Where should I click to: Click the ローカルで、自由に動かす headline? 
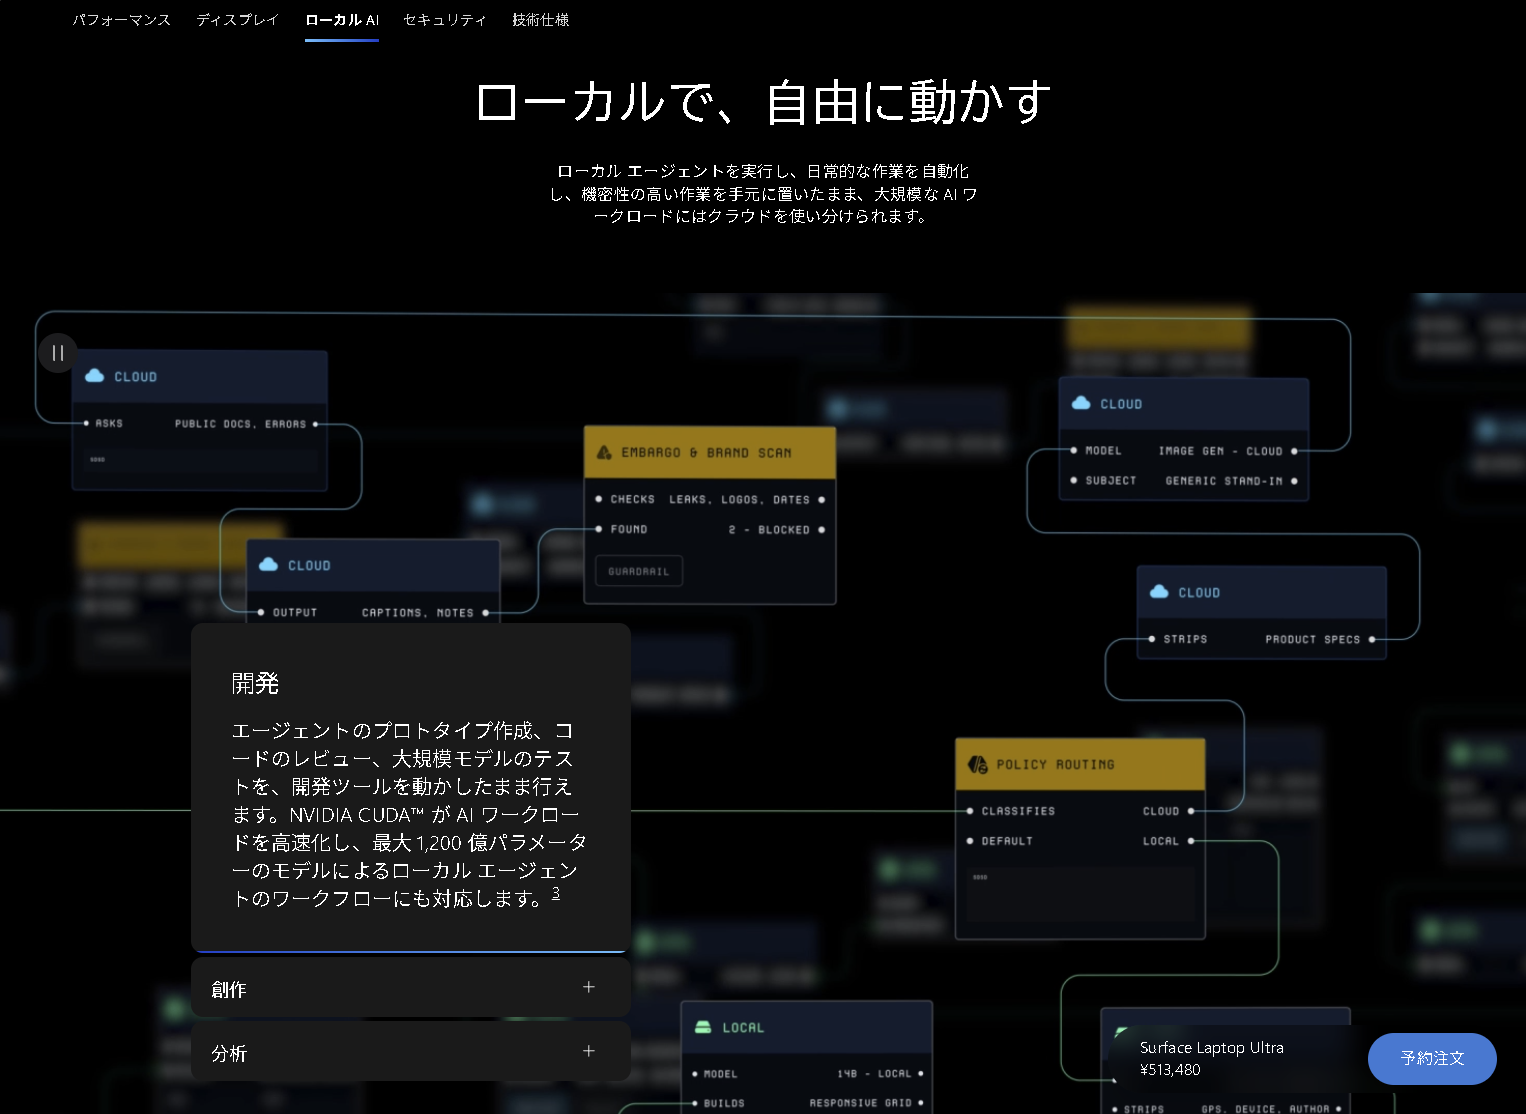[x=763, y=102]
